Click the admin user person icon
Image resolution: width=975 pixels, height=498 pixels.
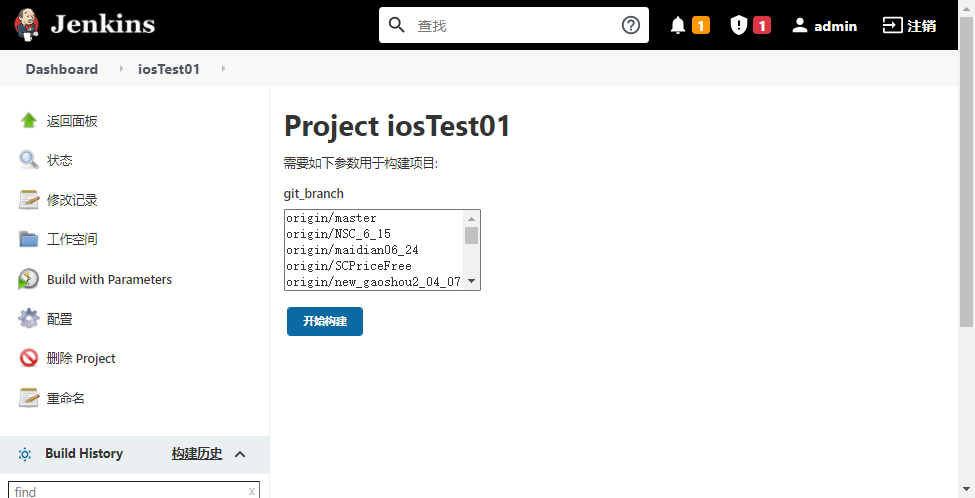coord(800,25)
